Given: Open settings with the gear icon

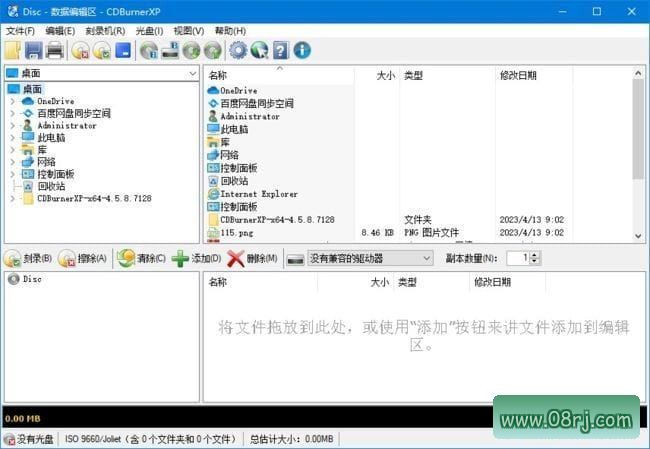Looking at the screenshot, I should tap(238, 51).
